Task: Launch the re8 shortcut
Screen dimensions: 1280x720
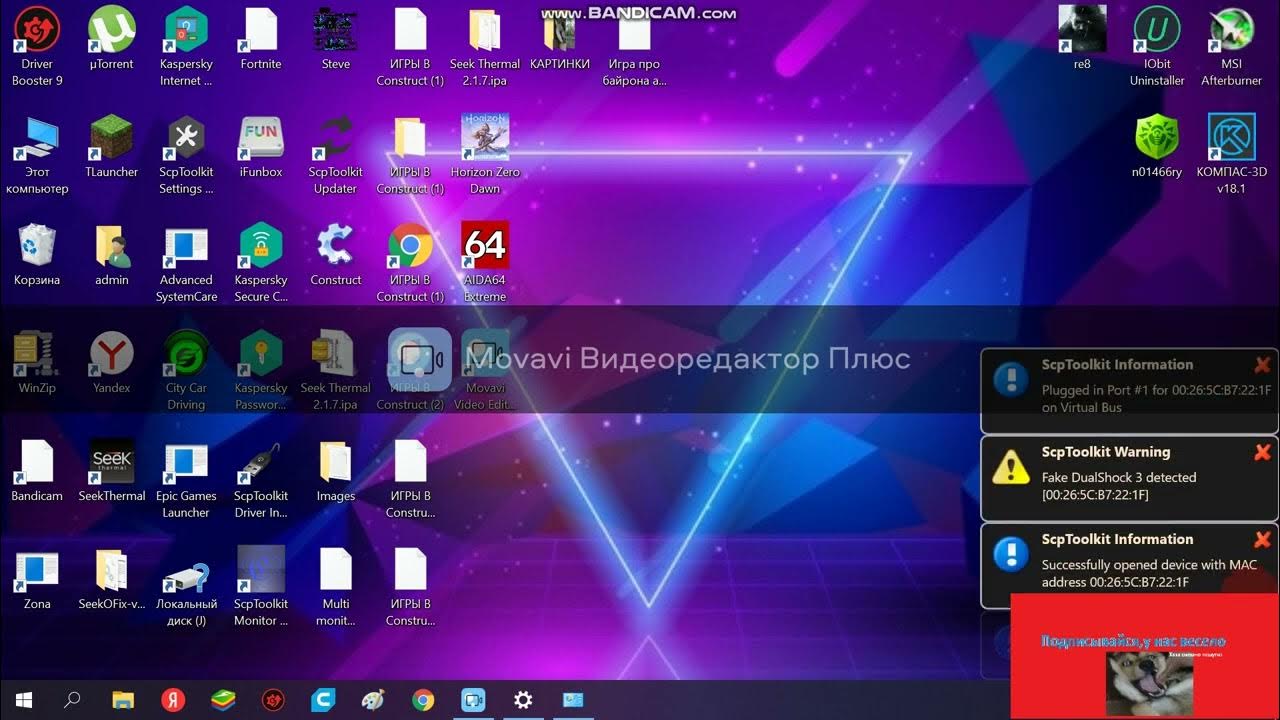Action: coord(1082,30)
